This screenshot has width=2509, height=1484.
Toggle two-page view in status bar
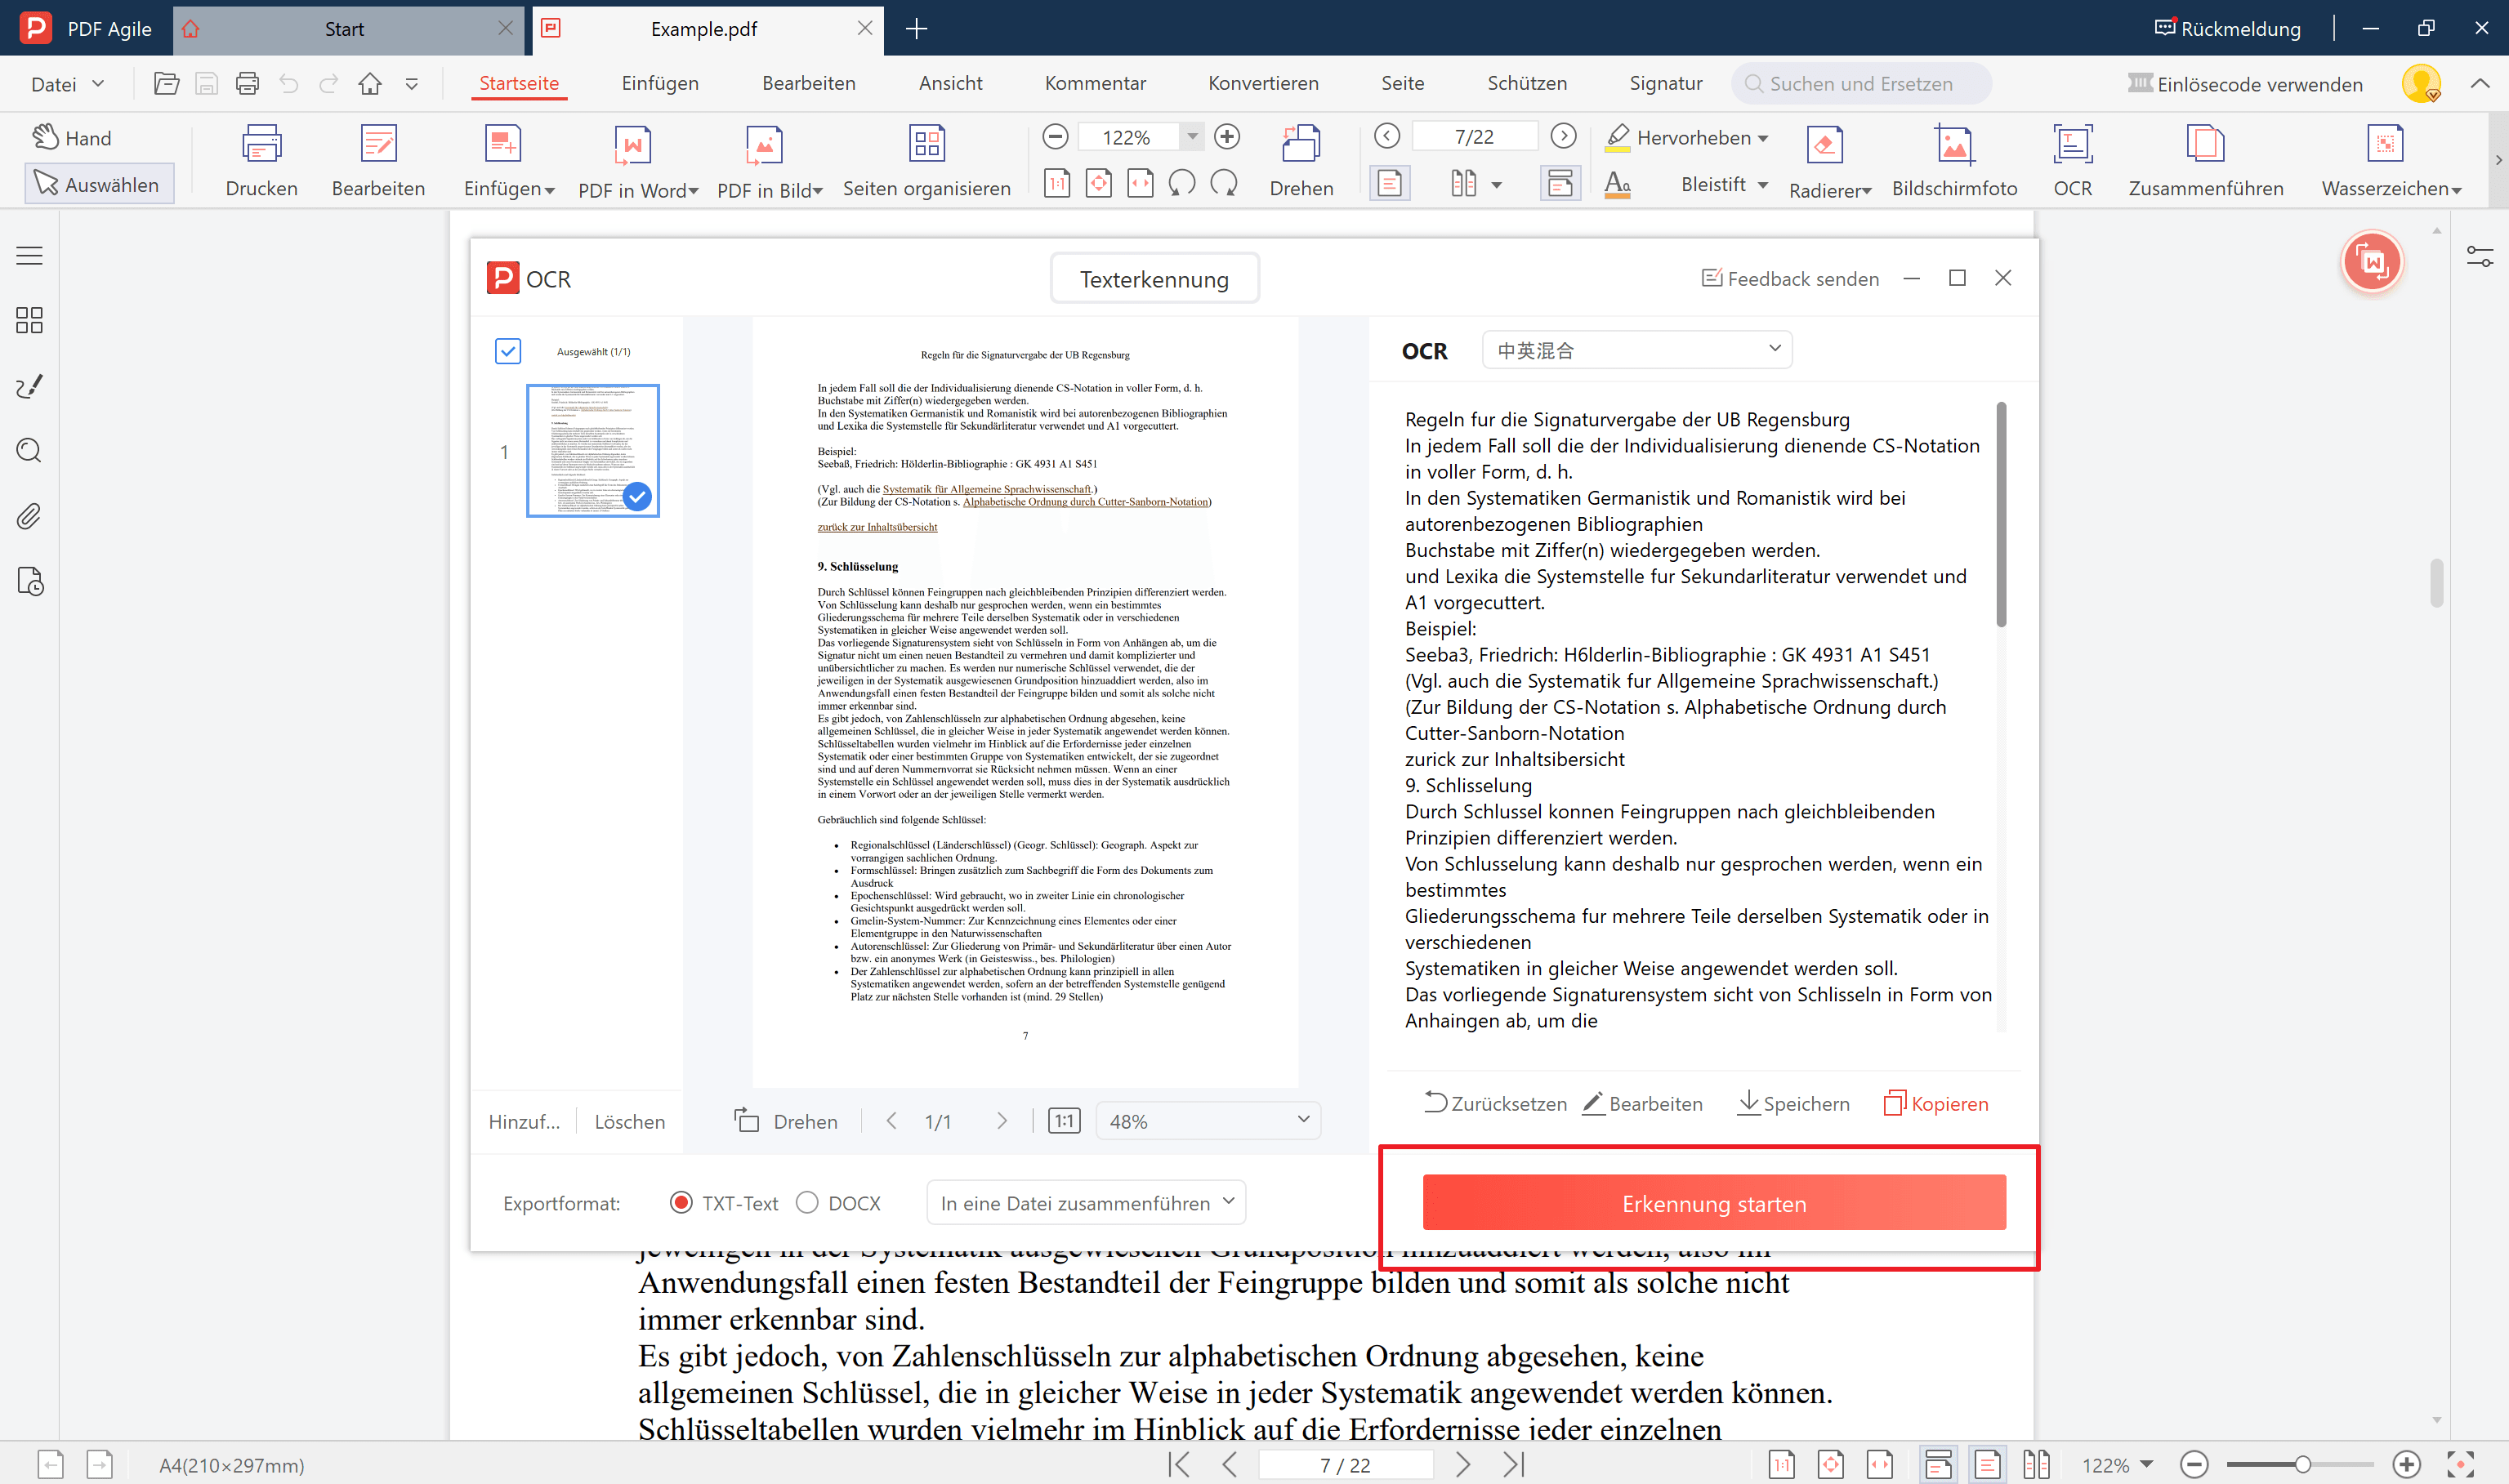[x=2037, y=1465]
